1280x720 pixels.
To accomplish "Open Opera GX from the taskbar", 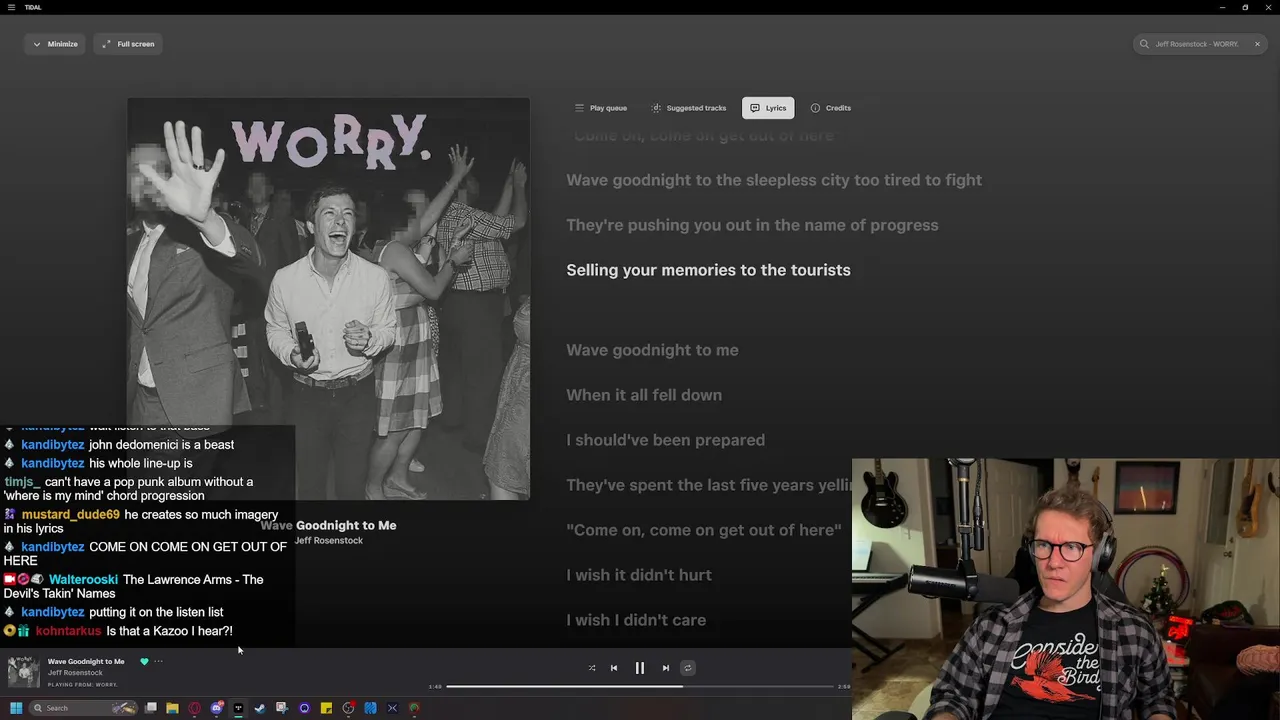I will pyautogui.click(x=194, y=708).
